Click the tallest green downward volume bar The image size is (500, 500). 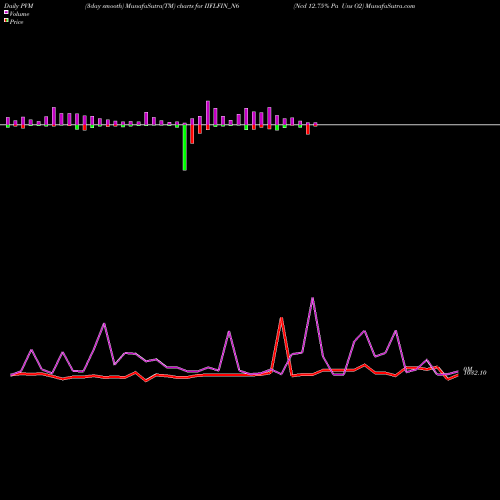(185, 147)
